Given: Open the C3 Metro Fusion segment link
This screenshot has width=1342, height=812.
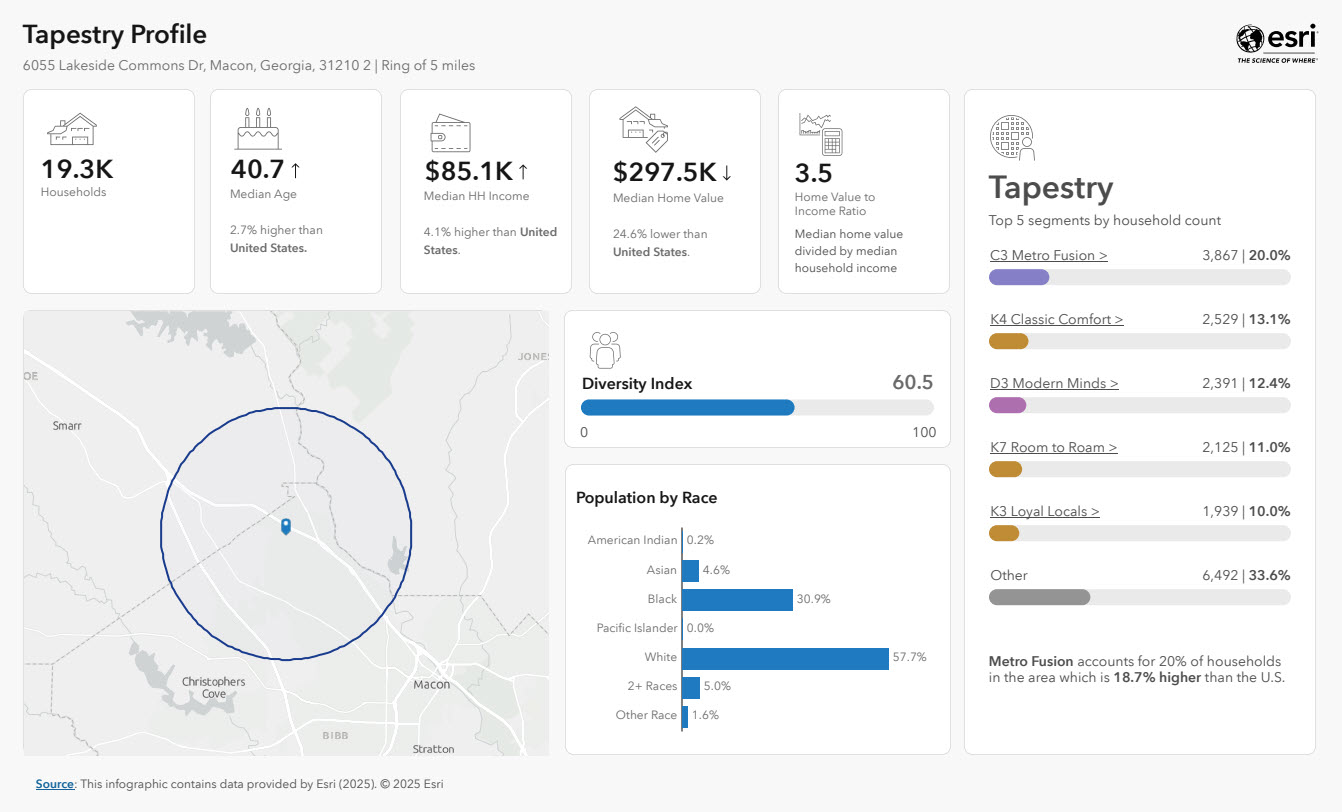Looking at the screenshot, I should 1049,255.
